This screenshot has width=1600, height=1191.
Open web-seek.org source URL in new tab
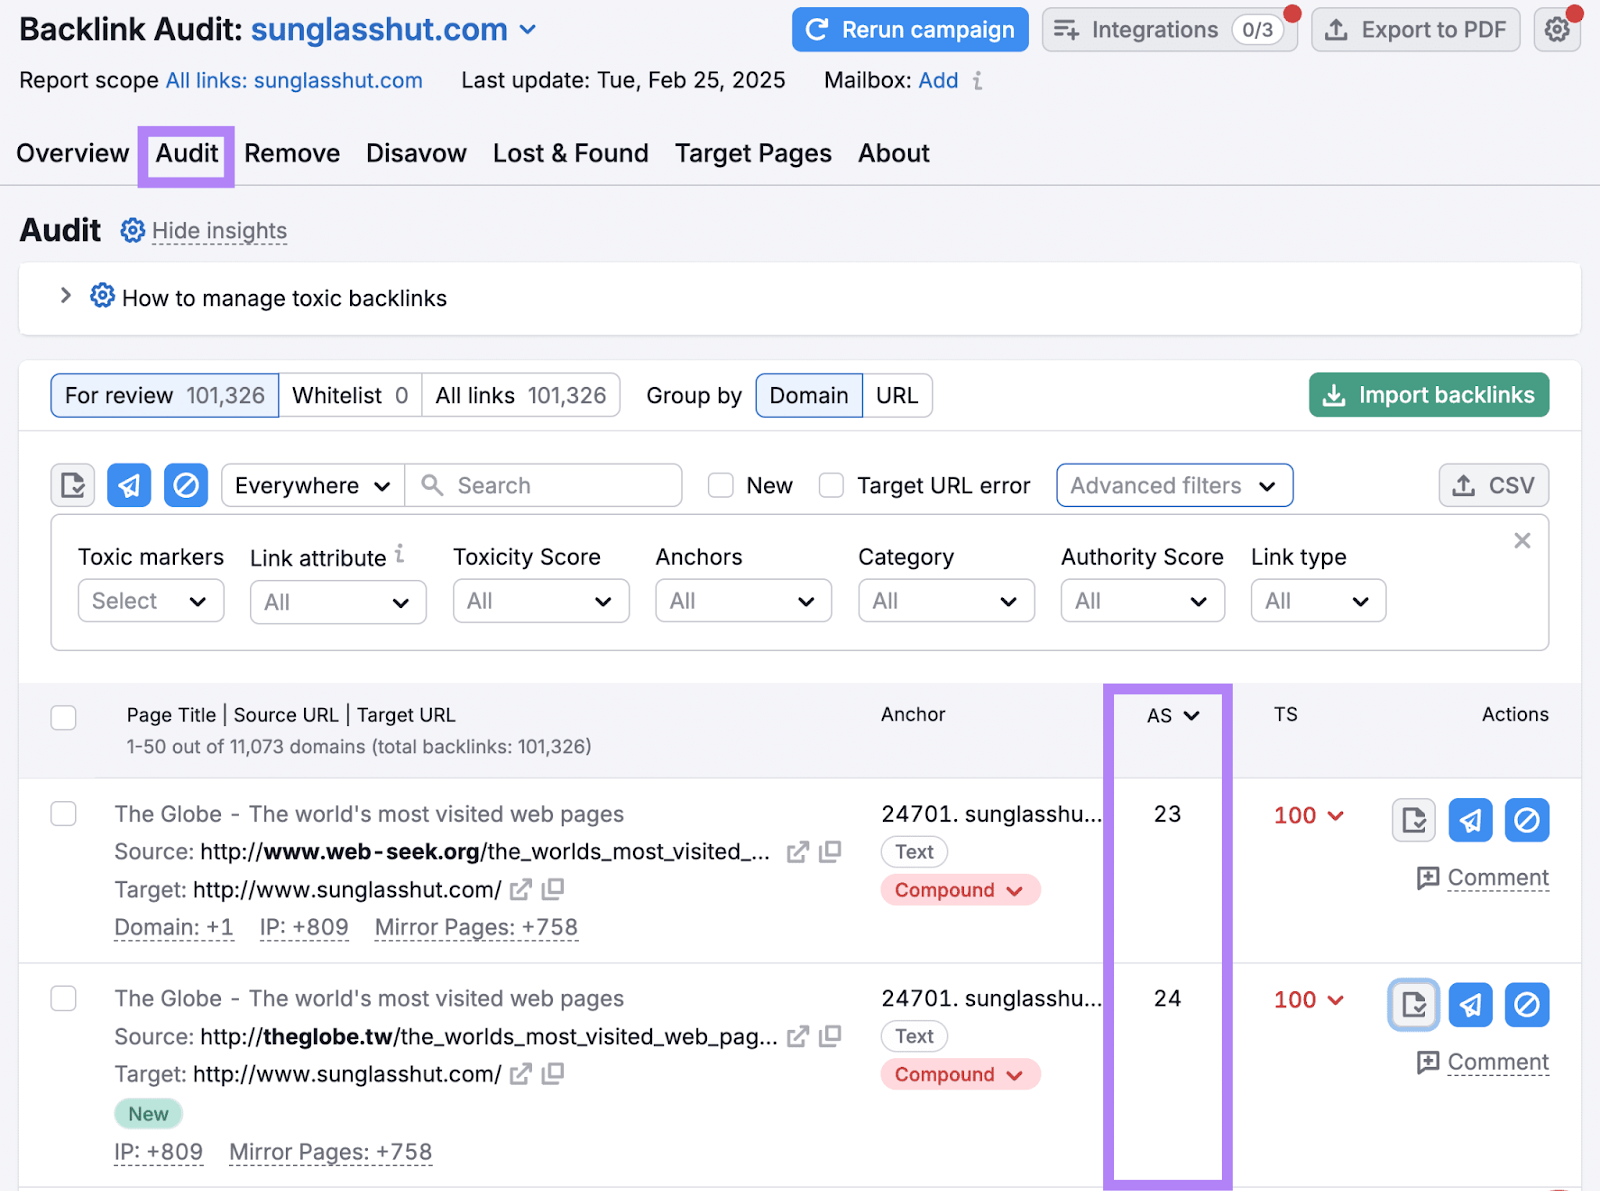[797, 852]
